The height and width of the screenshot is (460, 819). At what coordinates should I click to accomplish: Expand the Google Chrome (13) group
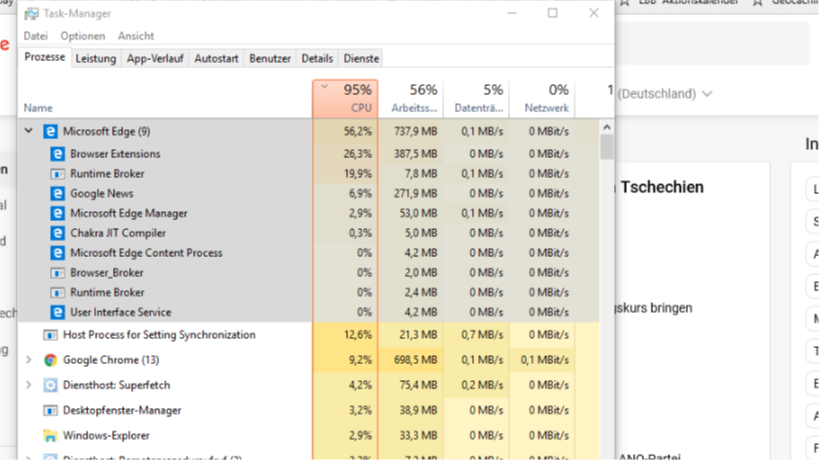[29, 360]
